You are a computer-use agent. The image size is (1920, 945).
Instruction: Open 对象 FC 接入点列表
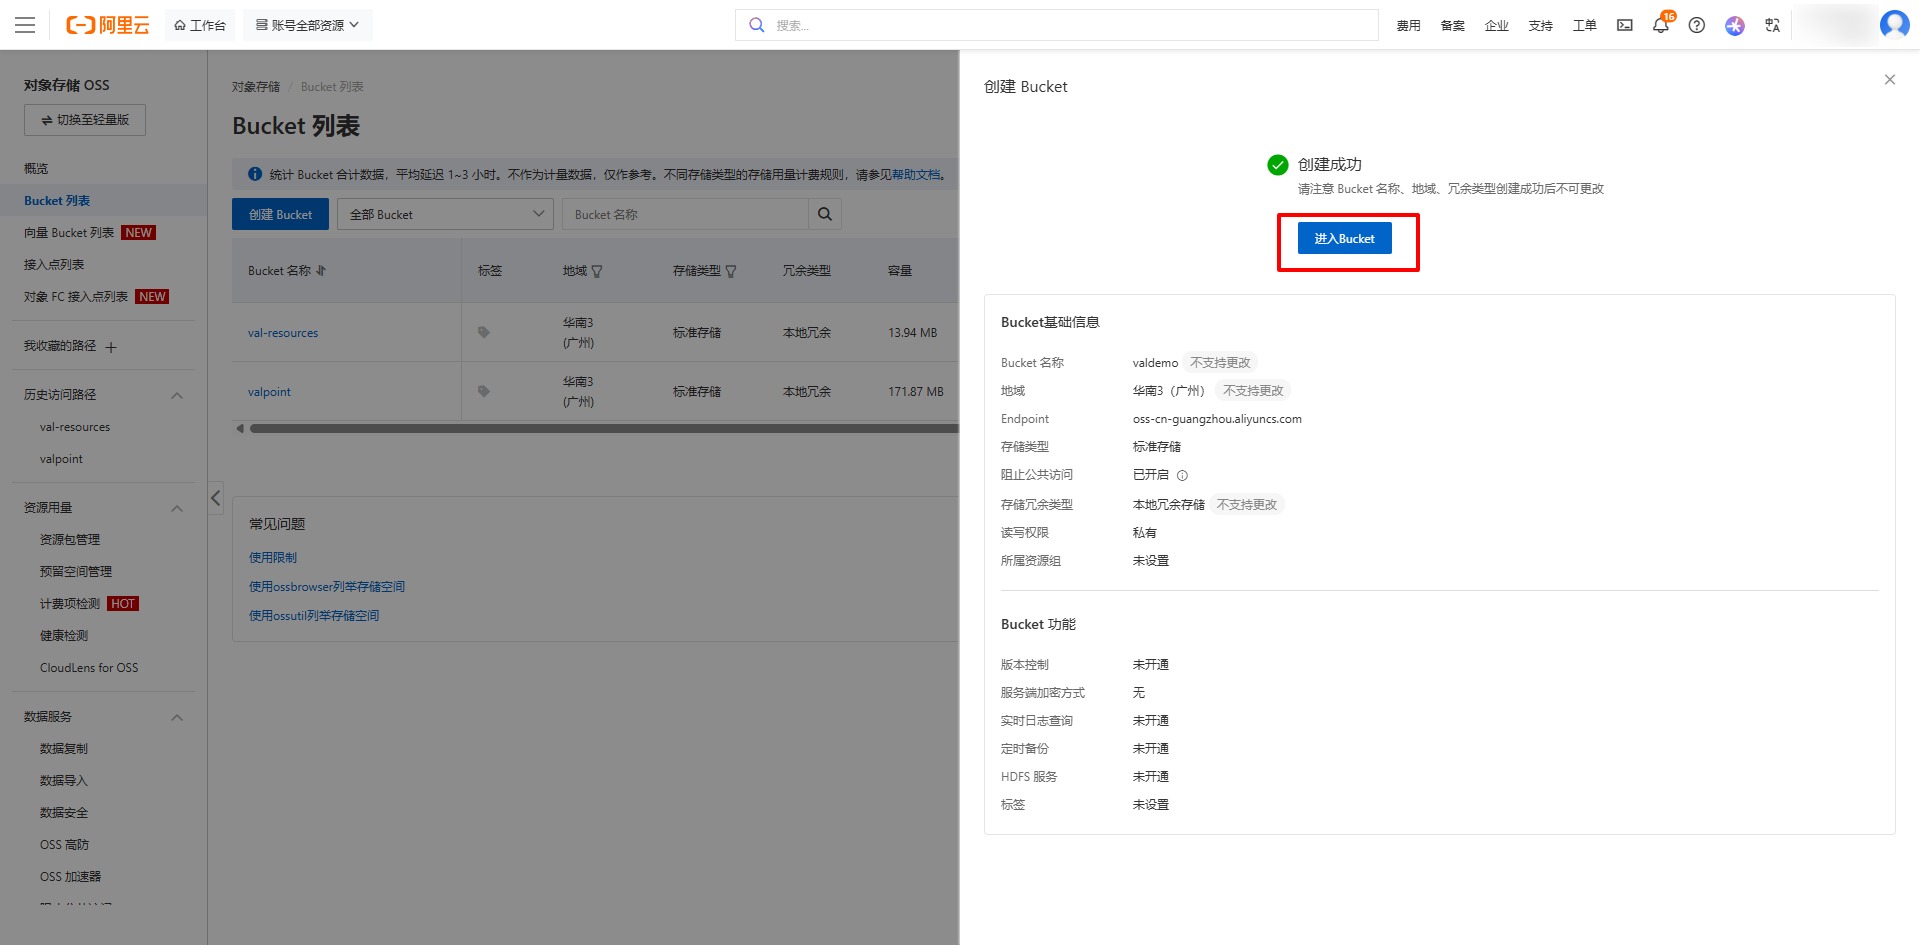76,297
